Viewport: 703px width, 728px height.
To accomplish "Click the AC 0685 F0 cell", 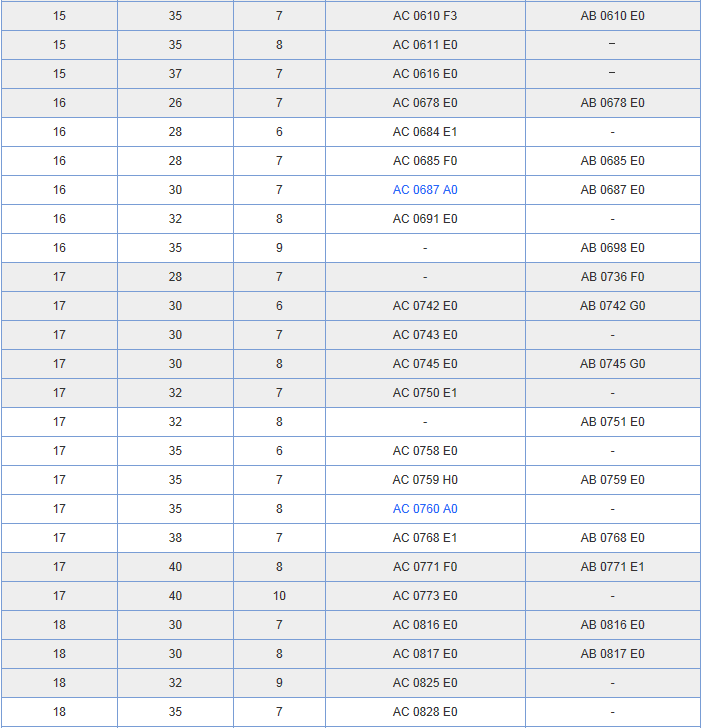I will coord(425,161).
